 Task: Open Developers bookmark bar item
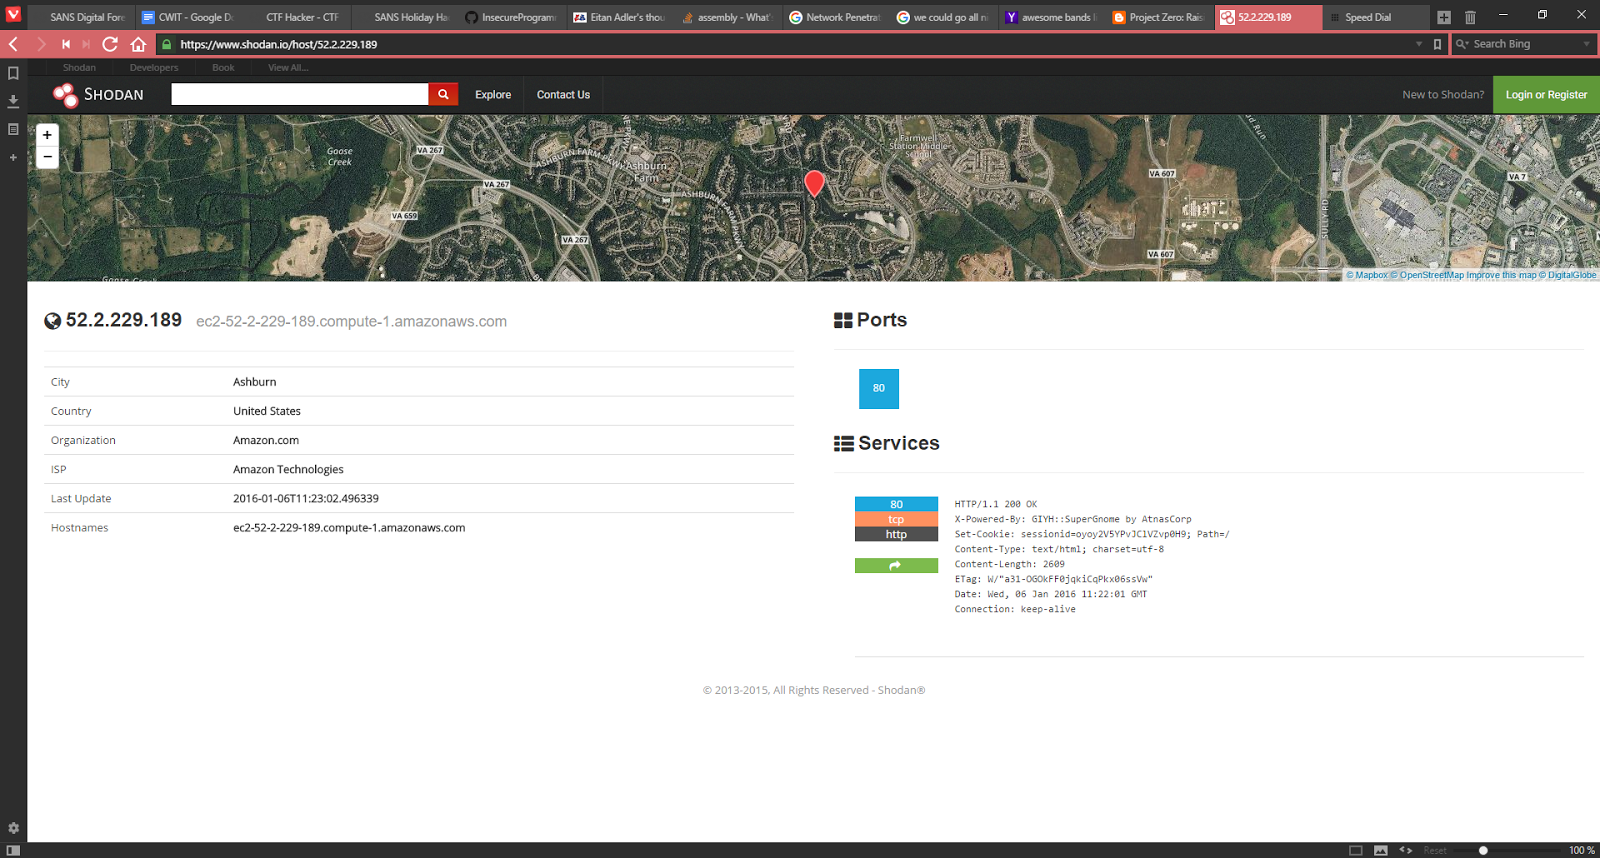(154, 68)
